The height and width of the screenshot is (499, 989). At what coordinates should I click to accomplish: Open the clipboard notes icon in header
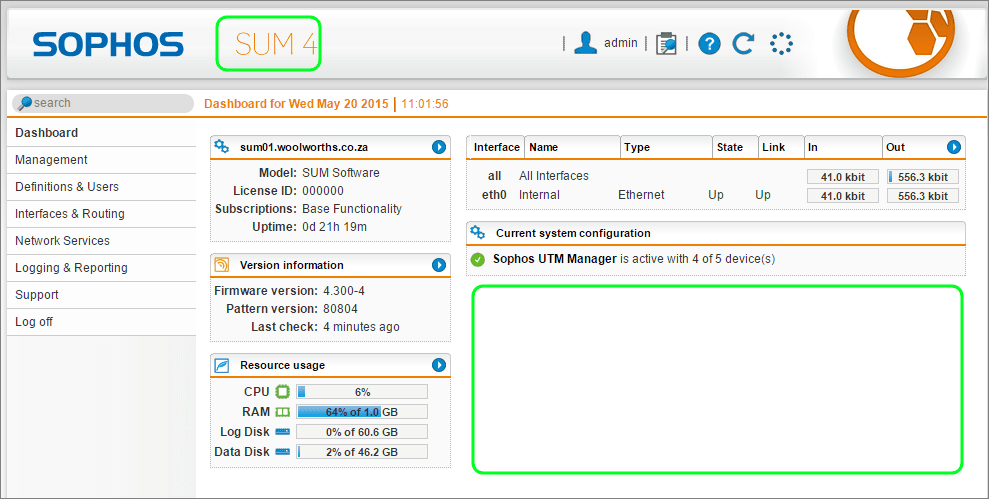666,44
